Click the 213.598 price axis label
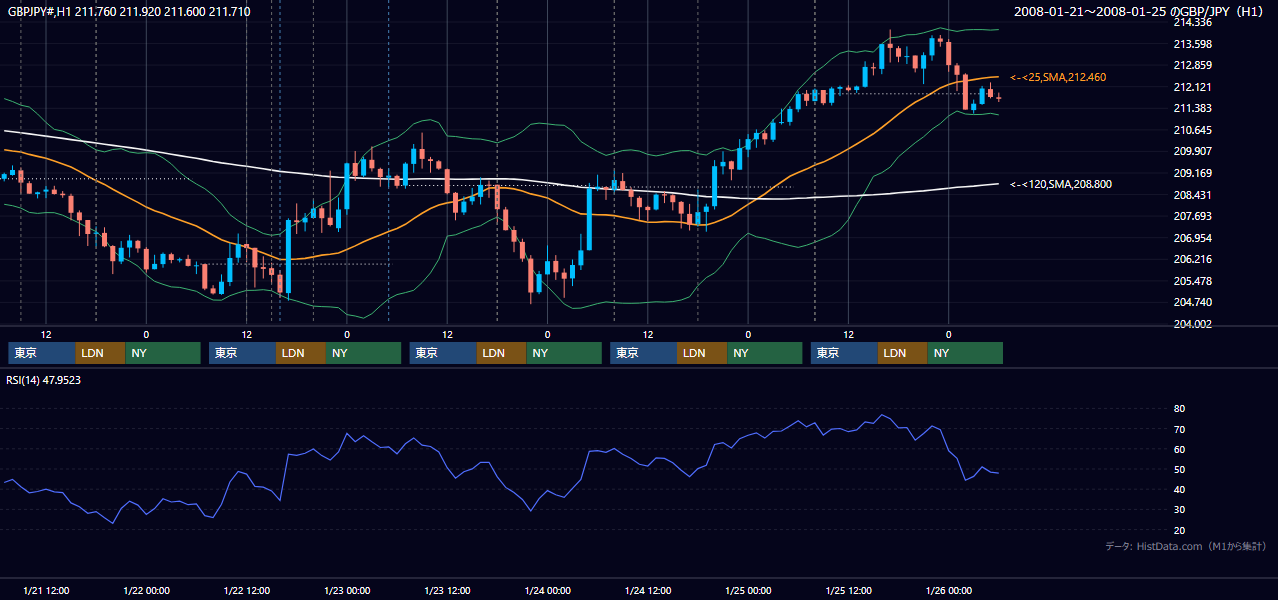Screen dimensions: 1278x600 1192,44
